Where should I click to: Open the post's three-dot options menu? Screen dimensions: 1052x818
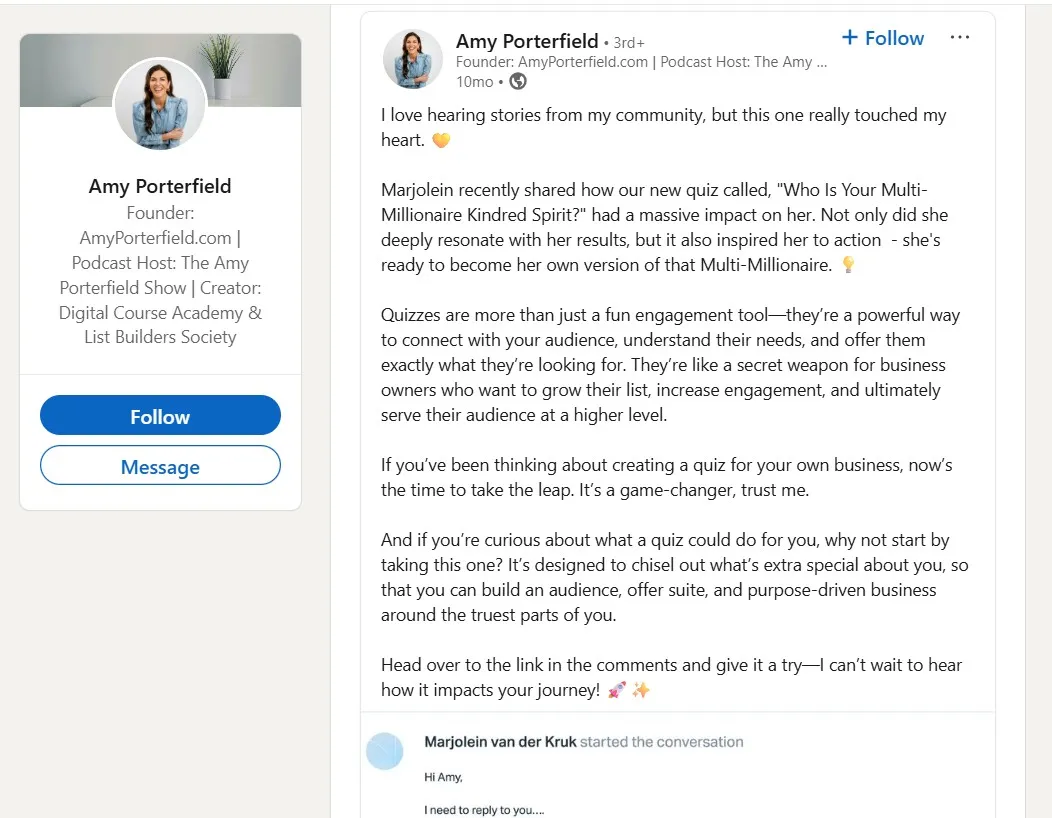tap(959, 37)
